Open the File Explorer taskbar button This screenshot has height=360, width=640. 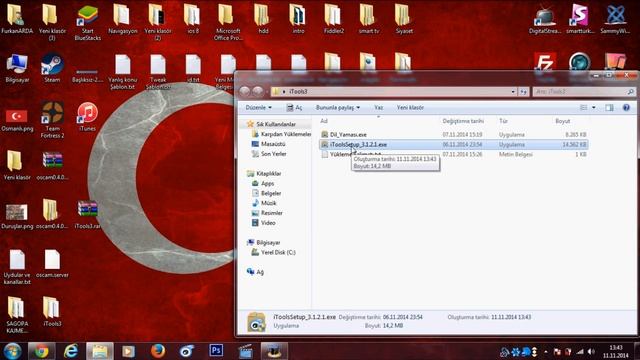(100, 351)
